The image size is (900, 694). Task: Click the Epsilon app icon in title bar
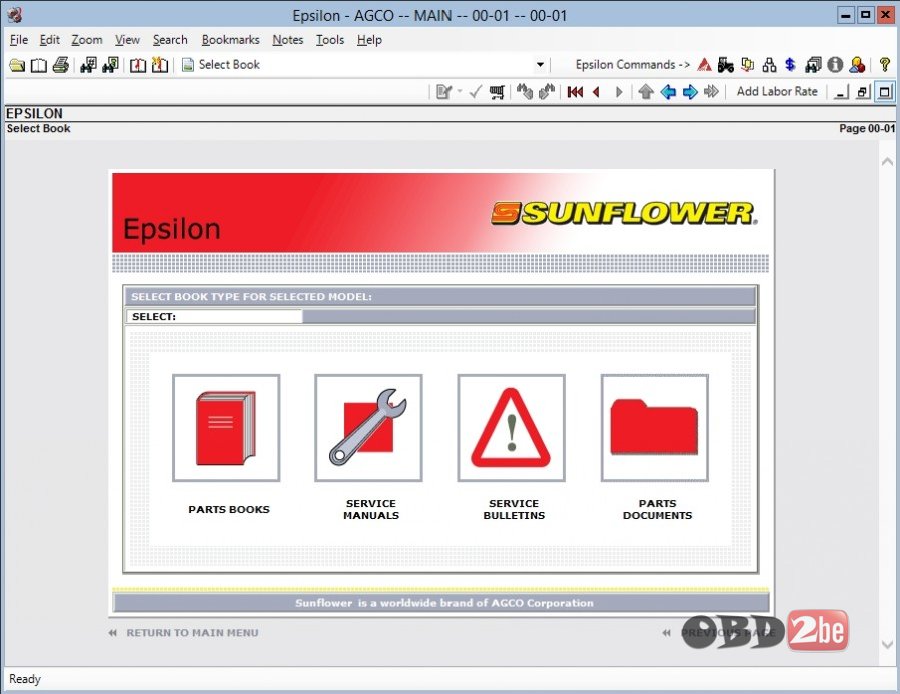tap(14, 15)
